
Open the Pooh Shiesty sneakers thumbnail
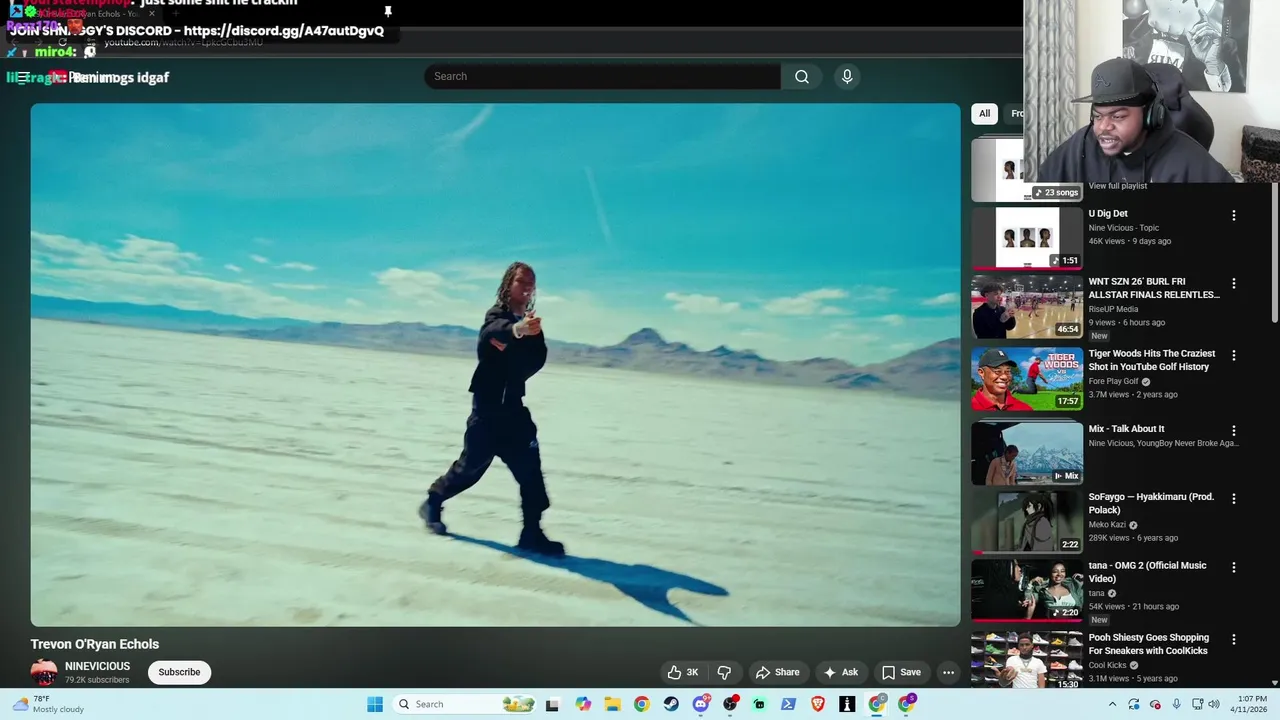click(1027, 659)
